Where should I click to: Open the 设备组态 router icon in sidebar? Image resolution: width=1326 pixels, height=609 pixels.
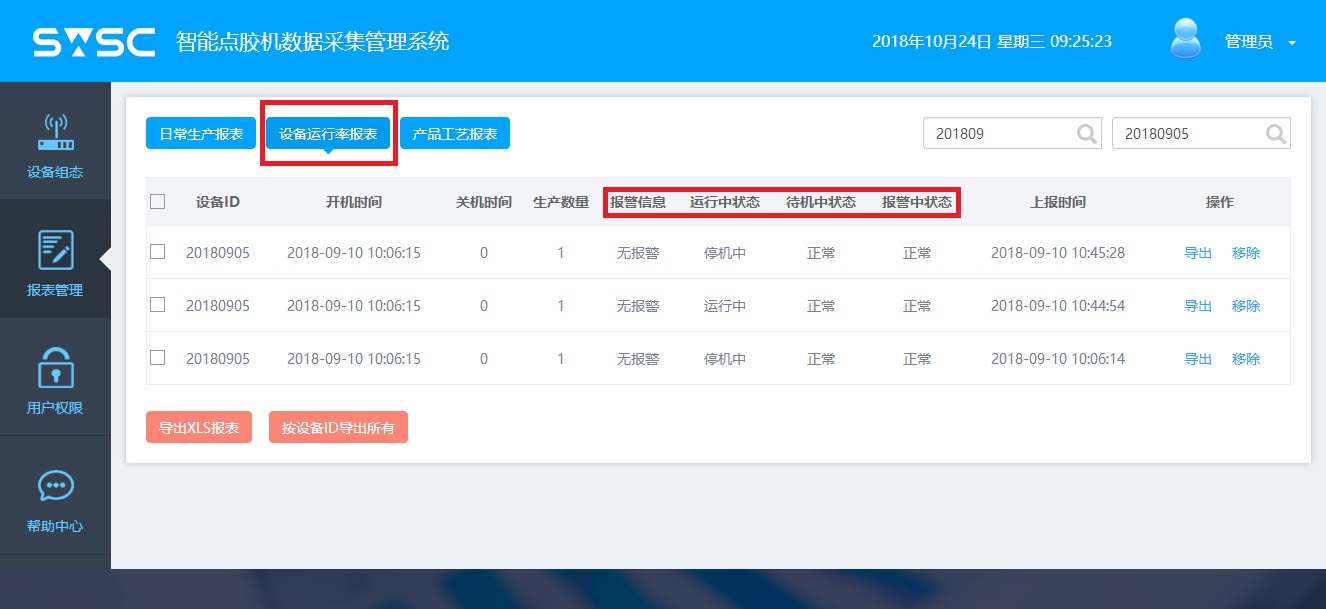[x=55, y=133]
